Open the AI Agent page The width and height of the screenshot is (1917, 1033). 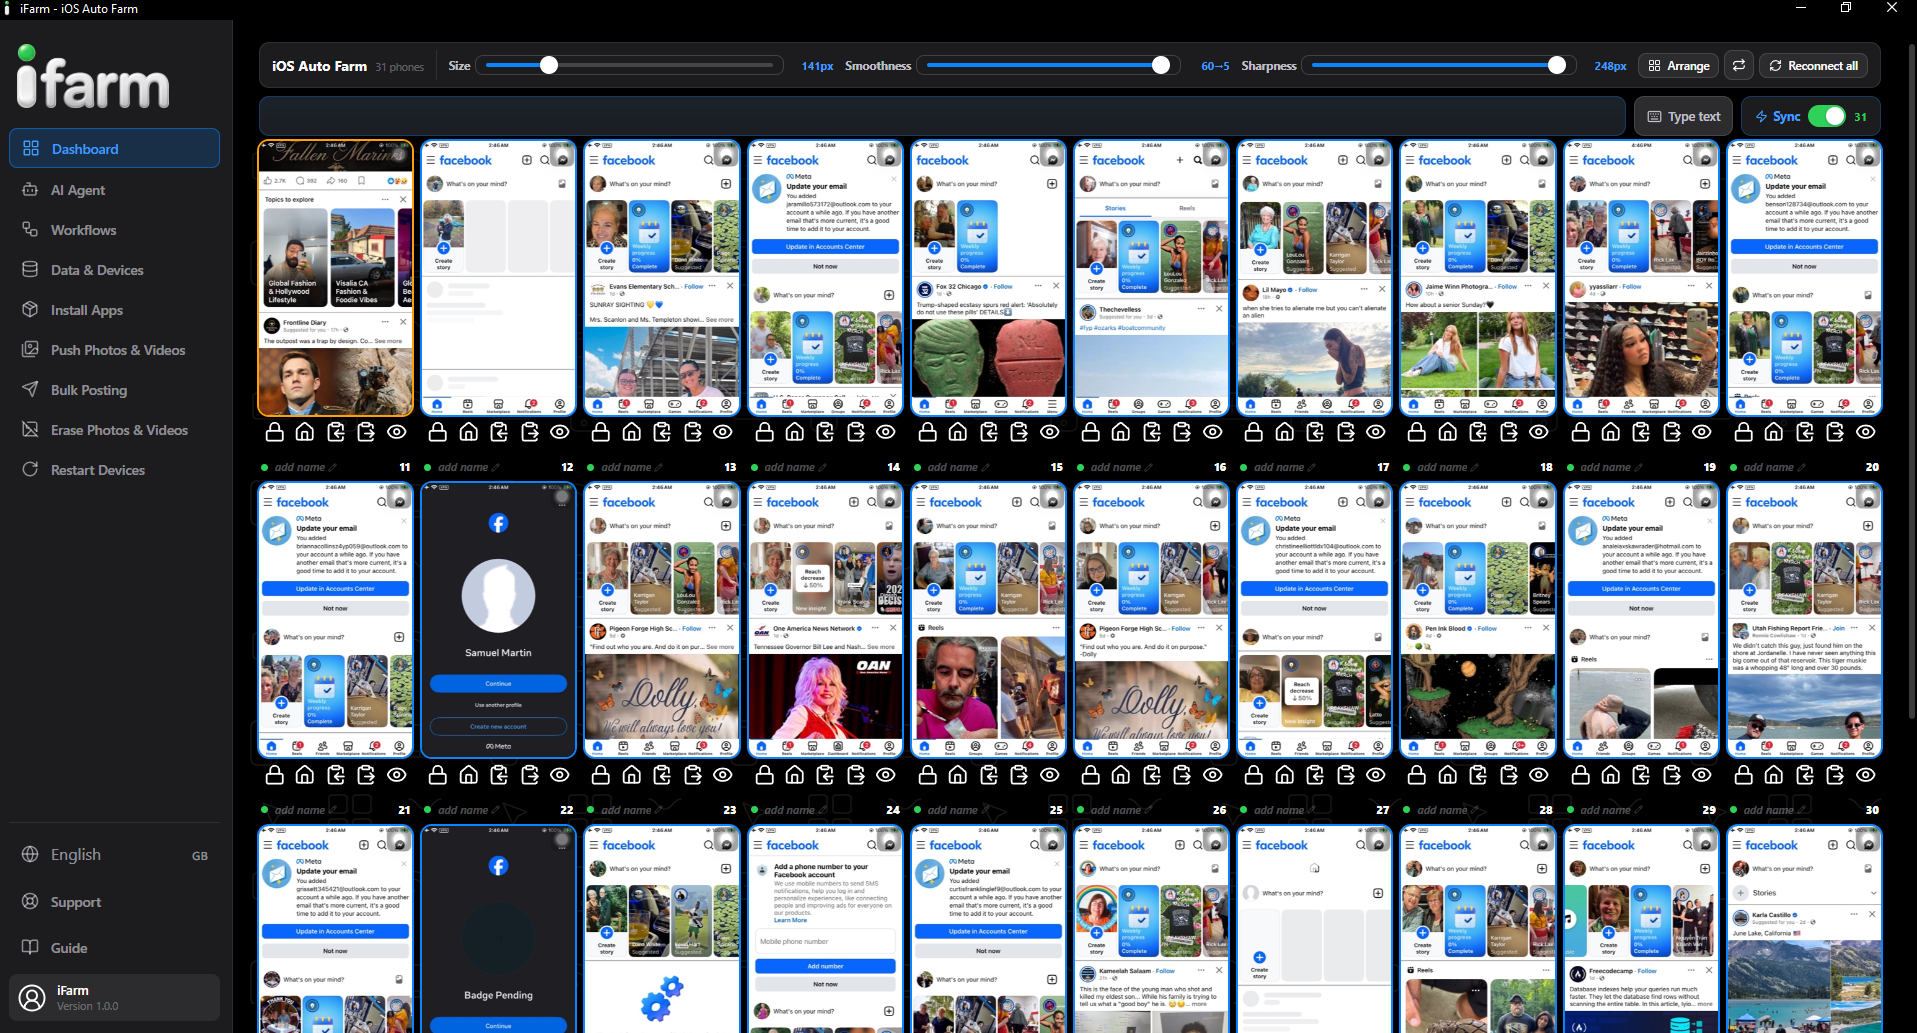click(114, 190)
